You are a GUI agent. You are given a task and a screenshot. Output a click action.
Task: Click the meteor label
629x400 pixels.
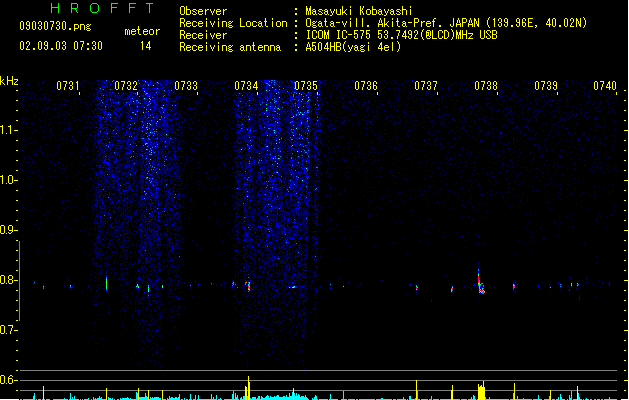click(x=142, y=31)
